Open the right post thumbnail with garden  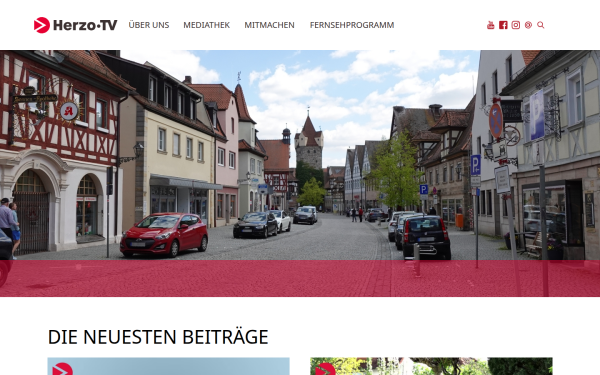(431, 366)
